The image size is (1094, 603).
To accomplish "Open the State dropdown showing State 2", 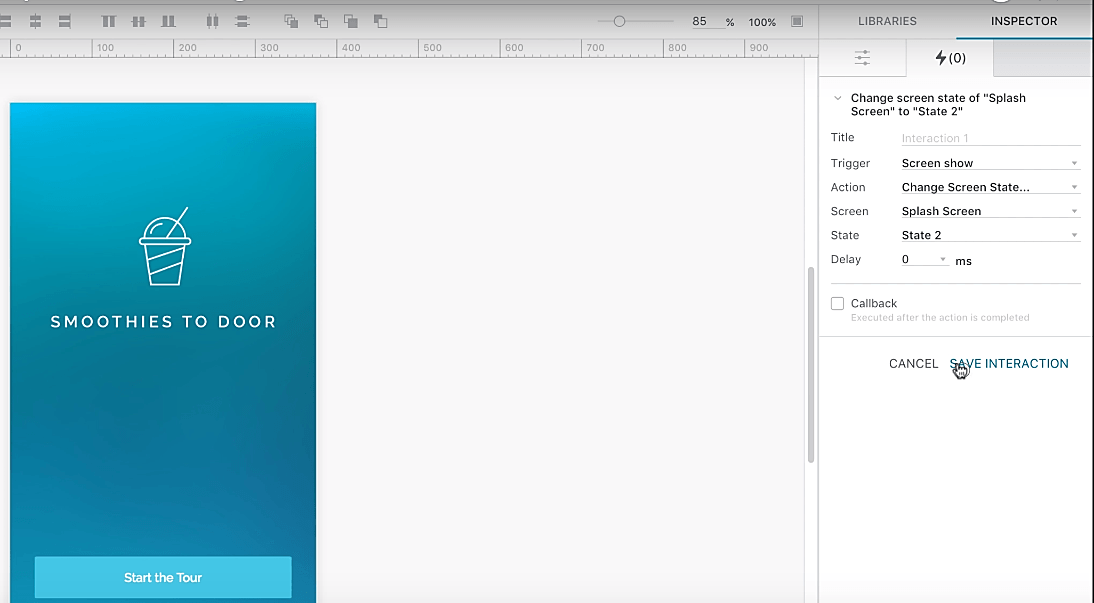I will pos(990,235).
